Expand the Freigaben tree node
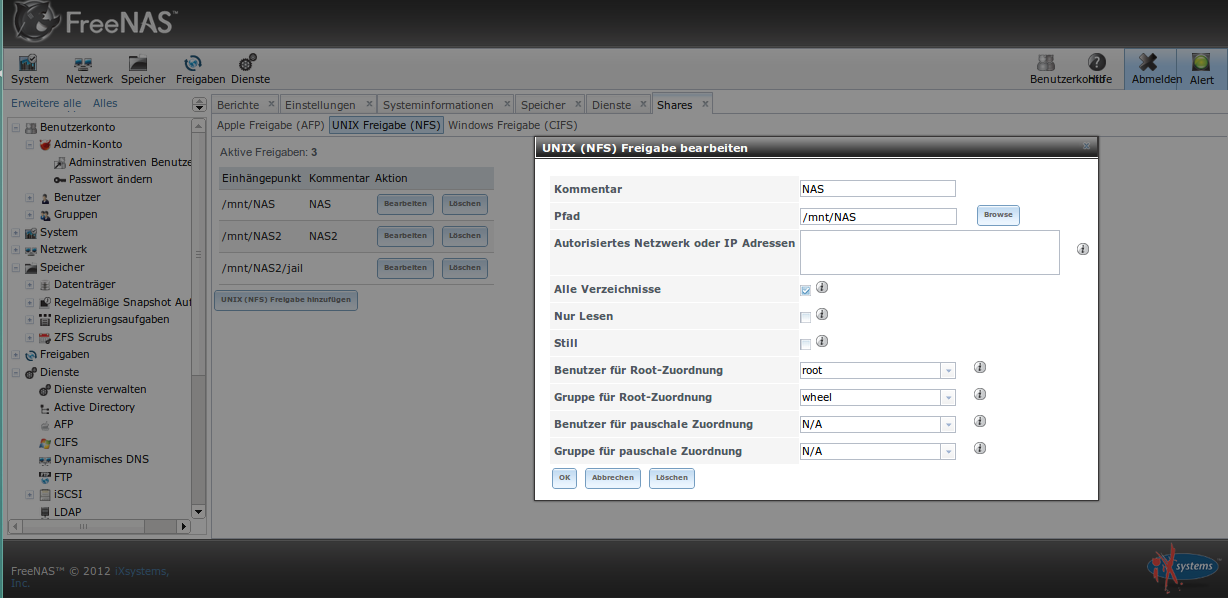1228x598 pixels. [x=15, y=355]
